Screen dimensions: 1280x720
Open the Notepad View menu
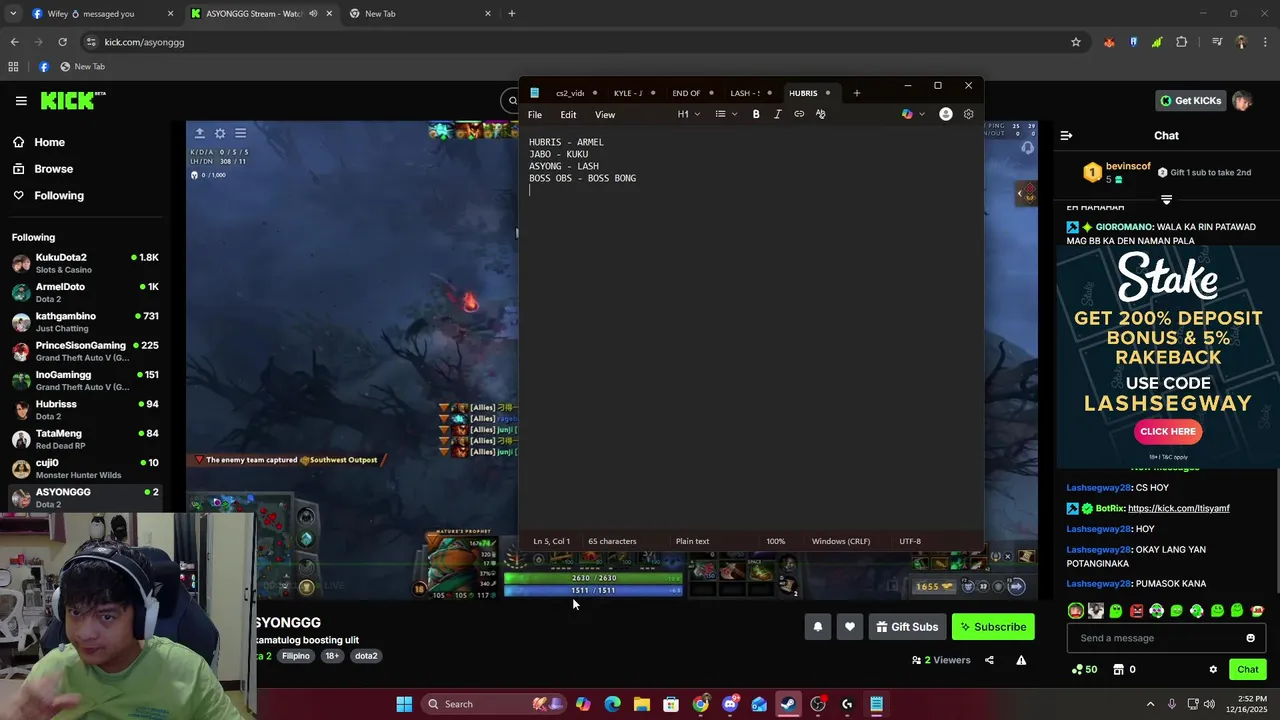[605, 115]
